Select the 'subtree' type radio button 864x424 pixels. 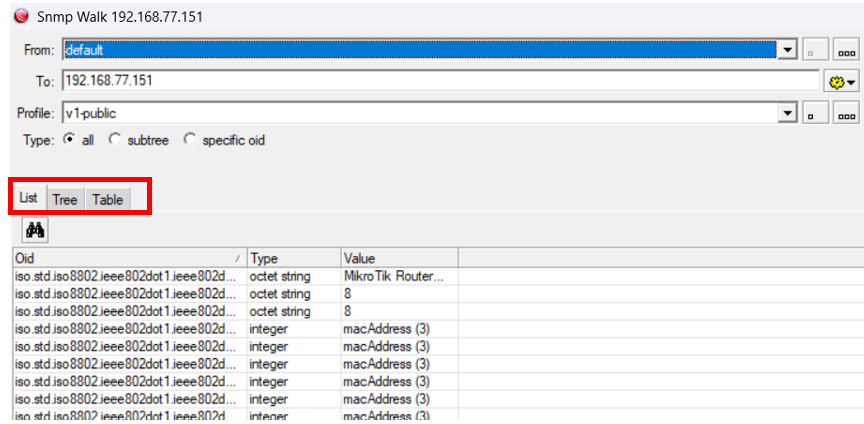click(115, 140)
